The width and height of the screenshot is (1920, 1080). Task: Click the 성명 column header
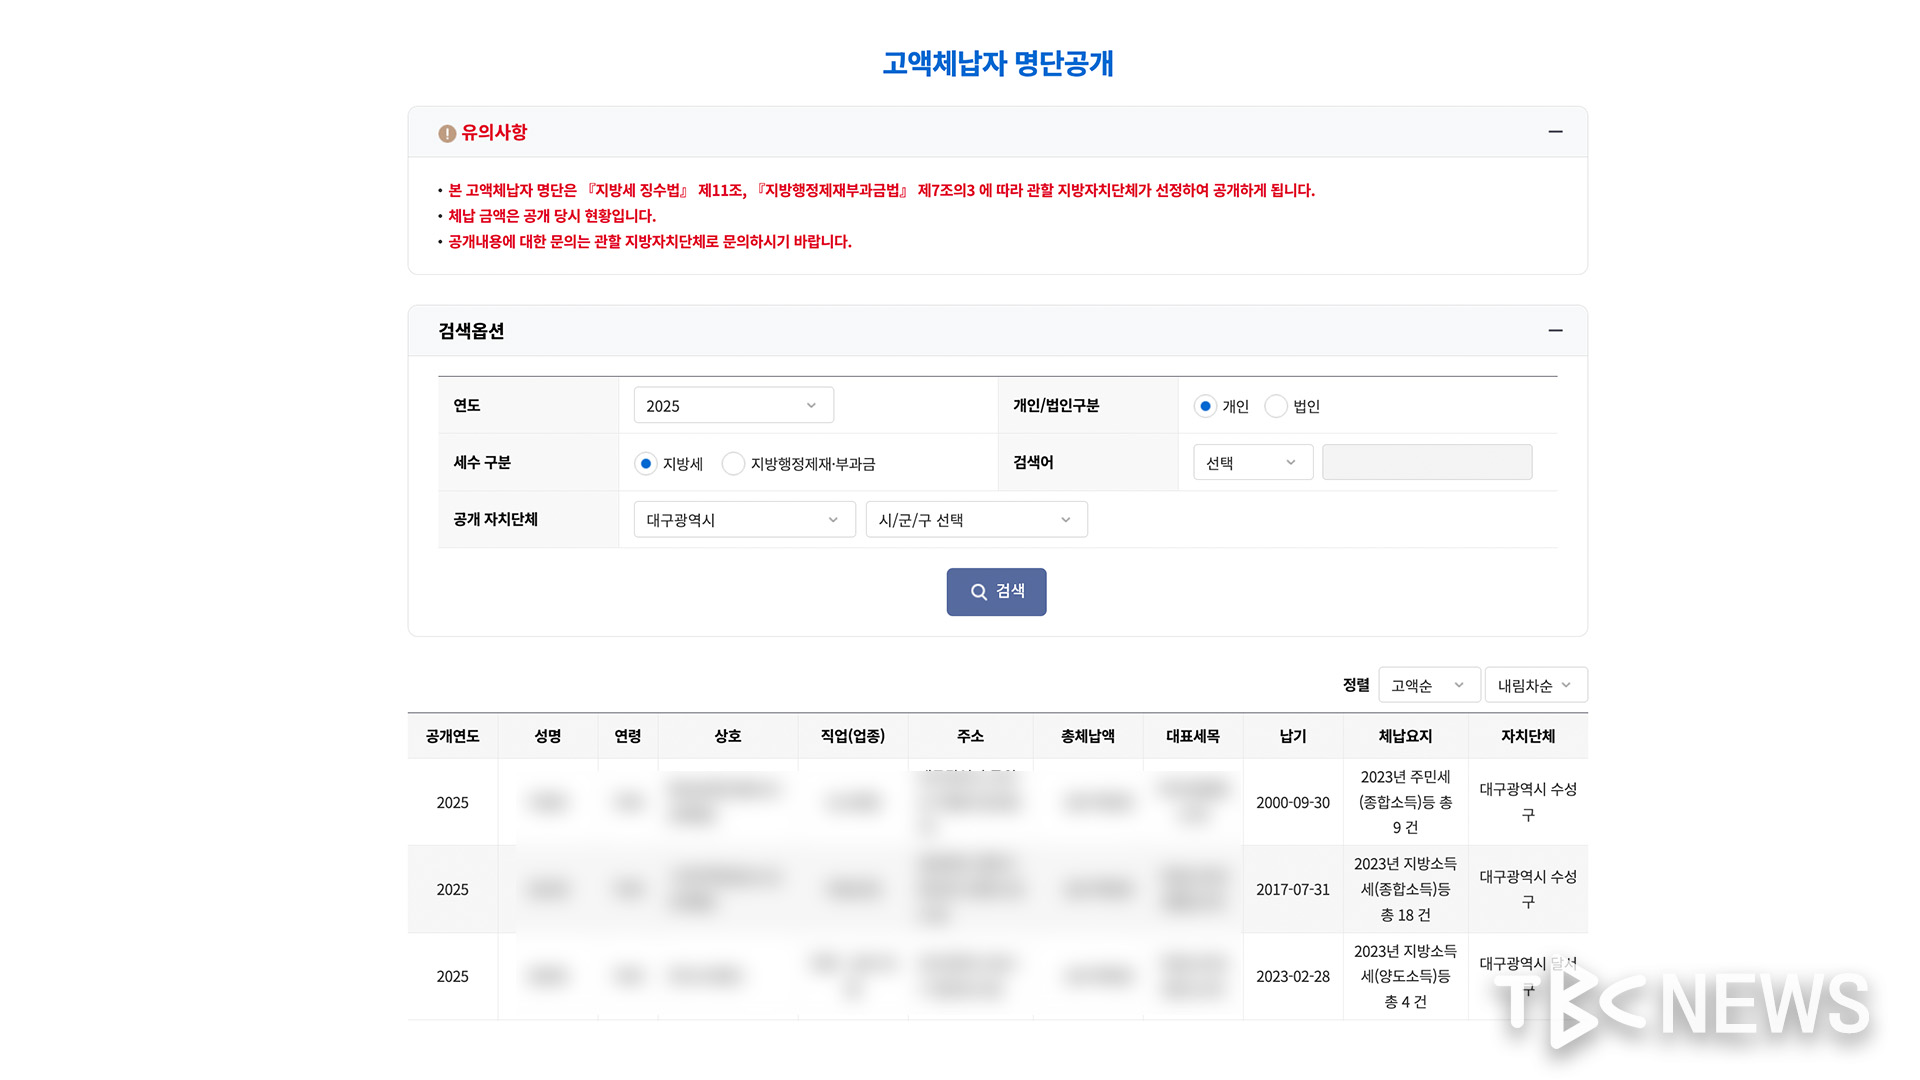[547, 736]
